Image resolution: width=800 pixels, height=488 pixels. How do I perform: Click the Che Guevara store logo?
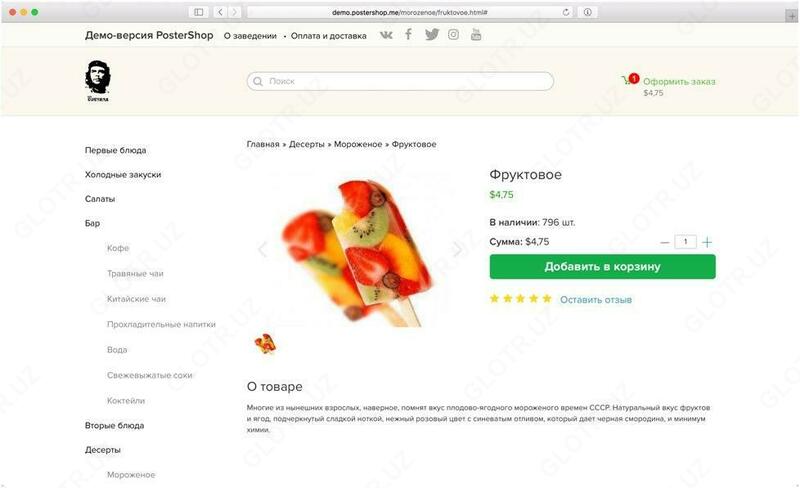tap(98, 80)
